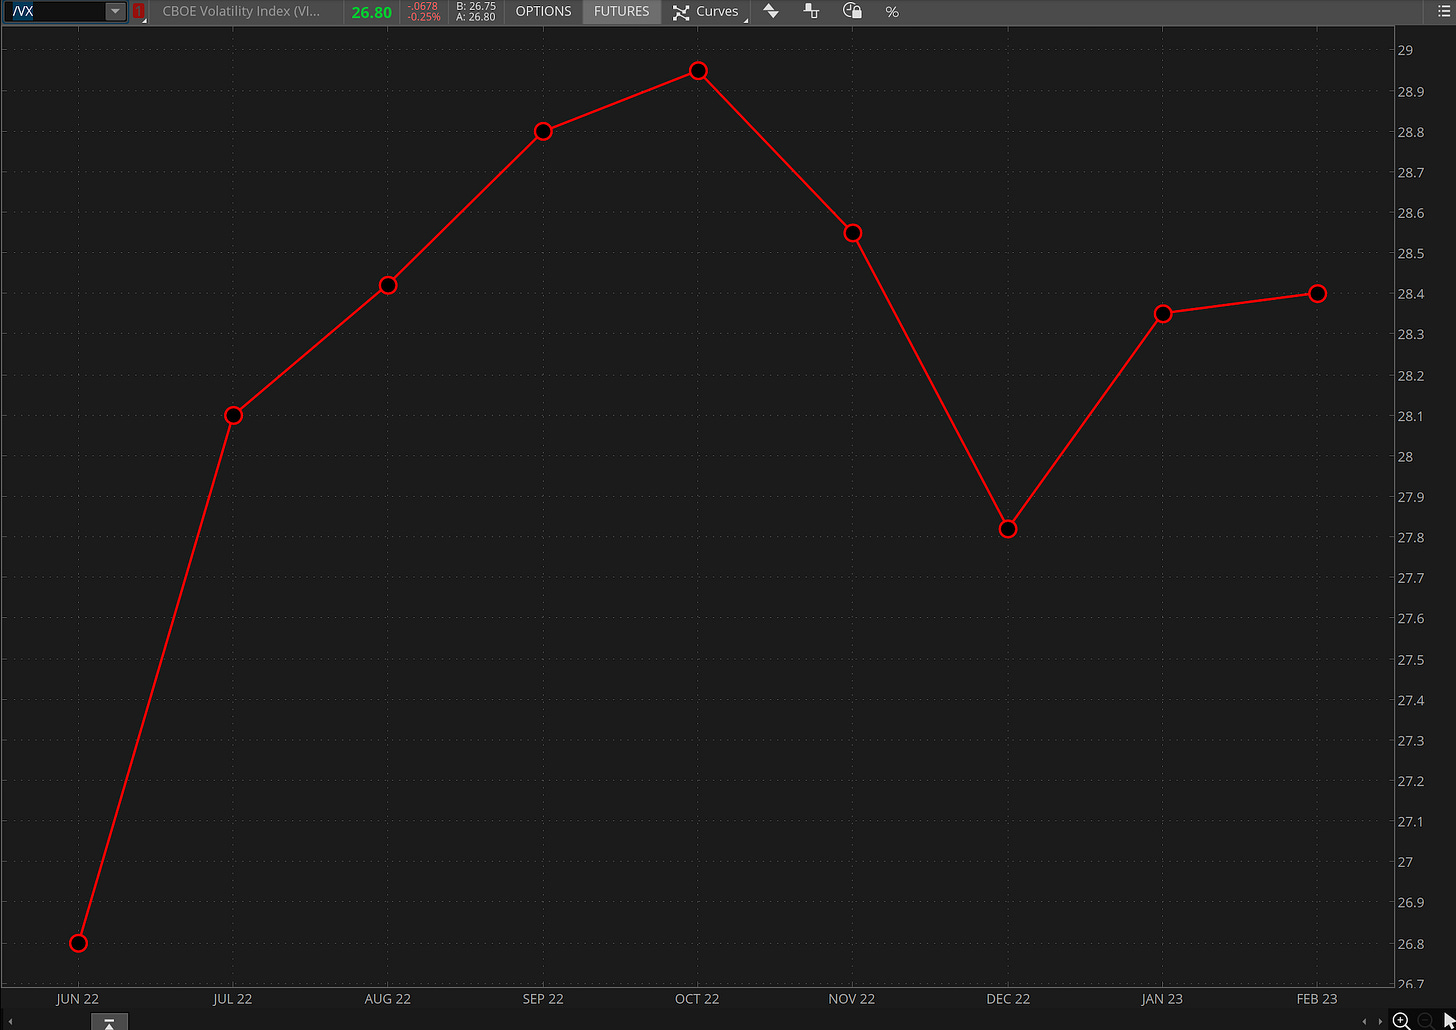
Task: Click the CBOE Volatility Index description
Action: click(242, 12)
